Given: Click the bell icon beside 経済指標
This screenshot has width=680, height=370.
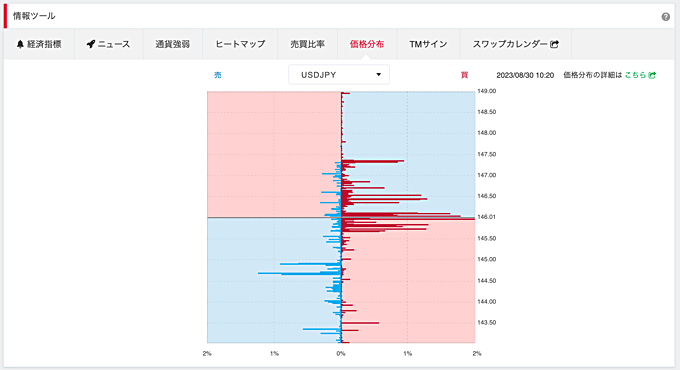Looking at the screenshot, I should 20,44.
